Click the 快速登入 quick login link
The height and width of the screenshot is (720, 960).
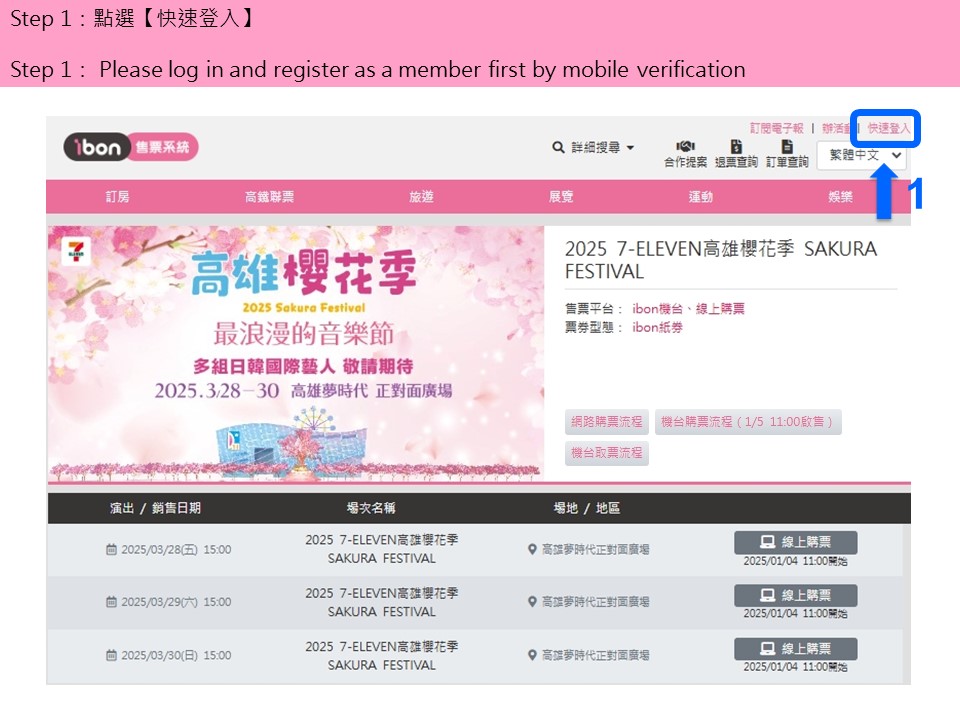[x=889, y=128]
